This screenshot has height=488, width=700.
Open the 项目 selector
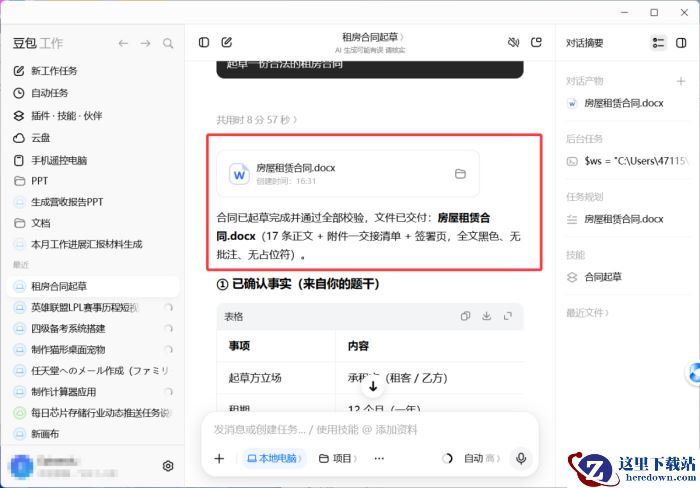click(x=338, y=459)
